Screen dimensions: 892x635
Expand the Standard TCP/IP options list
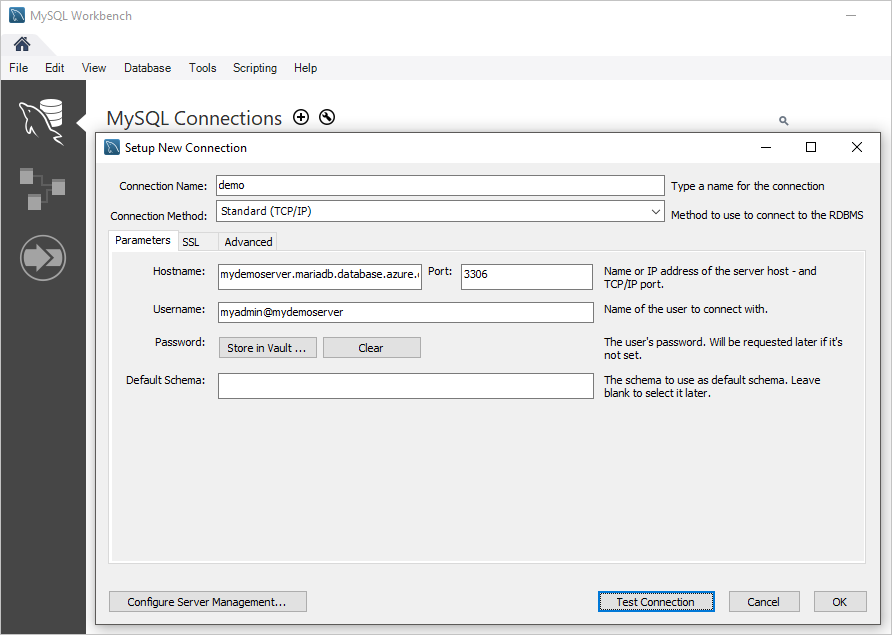tap(655, 211)
